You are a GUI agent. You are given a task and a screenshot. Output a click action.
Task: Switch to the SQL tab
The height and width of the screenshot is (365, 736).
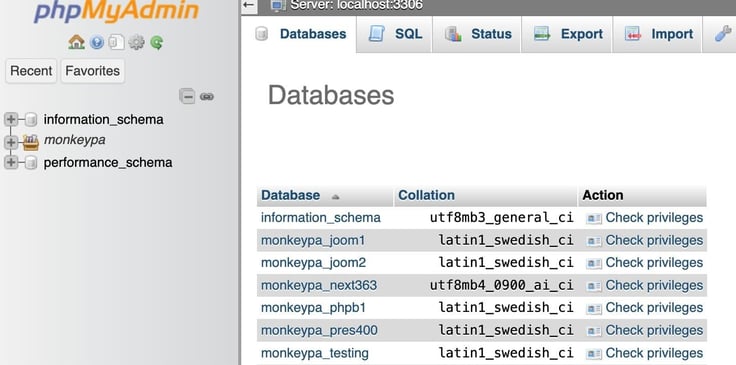(395, 34)
